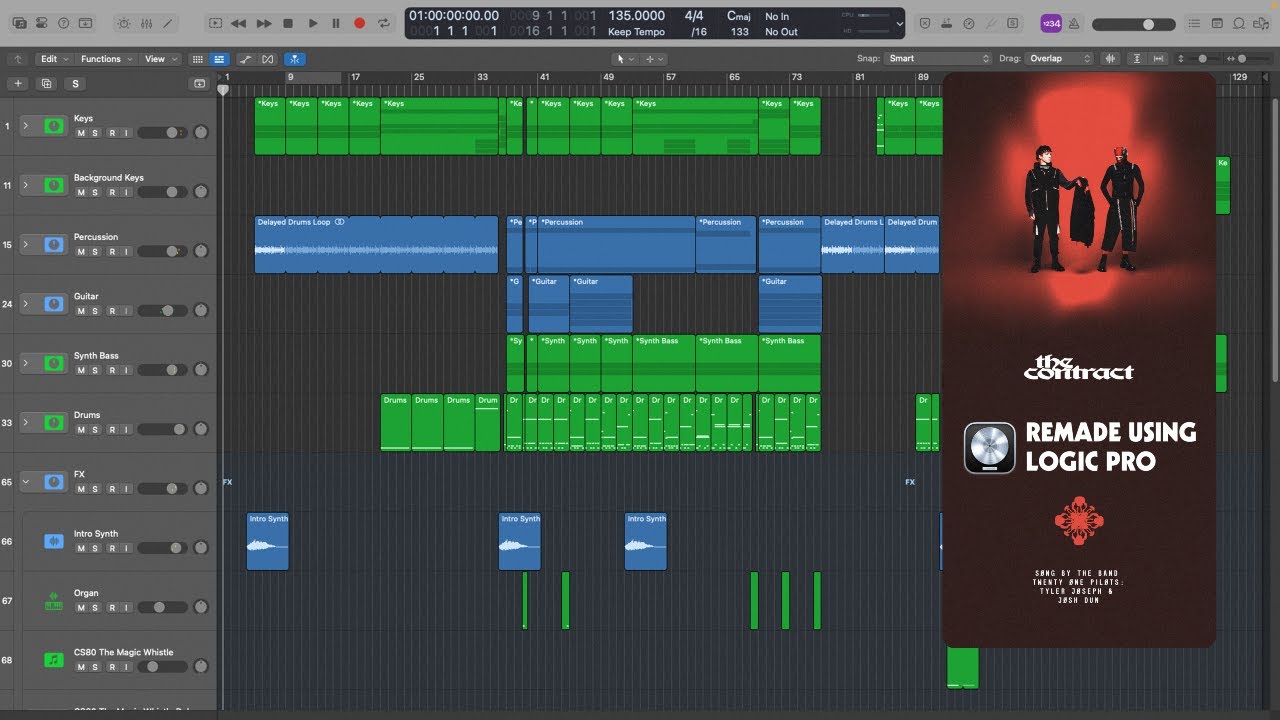
Task: Adjust the vertical zoom slider
Action: 1201,59
